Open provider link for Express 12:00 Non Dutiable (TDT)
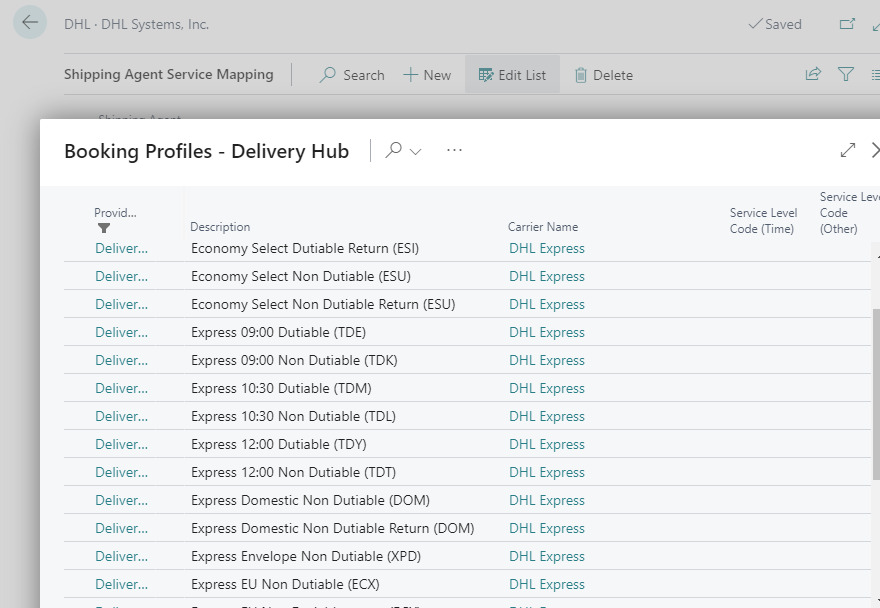This screenshot has width=880, height=608. [x=121, y=472]
